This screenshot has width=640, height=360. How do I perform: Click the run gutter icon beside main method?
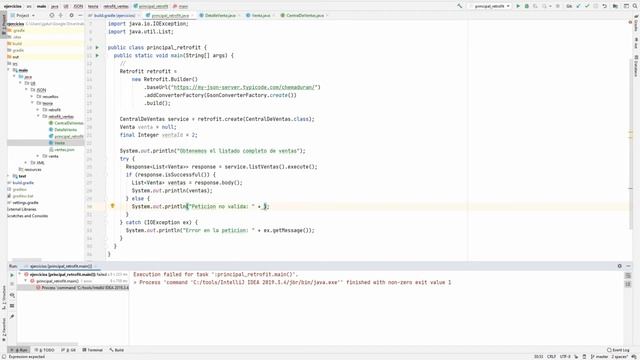[98, 56]
